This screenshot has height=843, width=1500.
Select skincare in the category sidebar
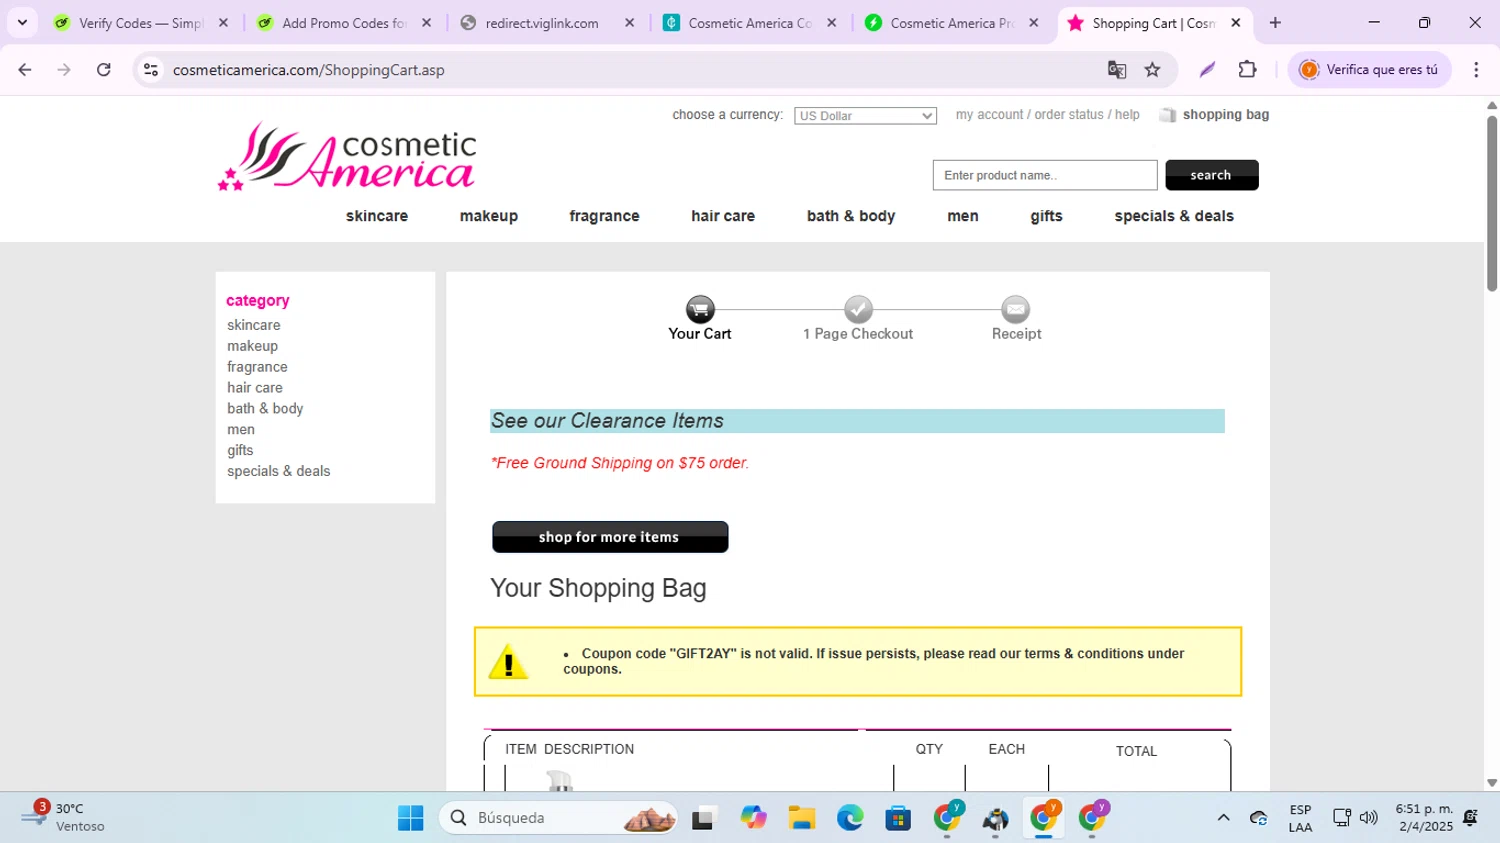click(253, 325)
